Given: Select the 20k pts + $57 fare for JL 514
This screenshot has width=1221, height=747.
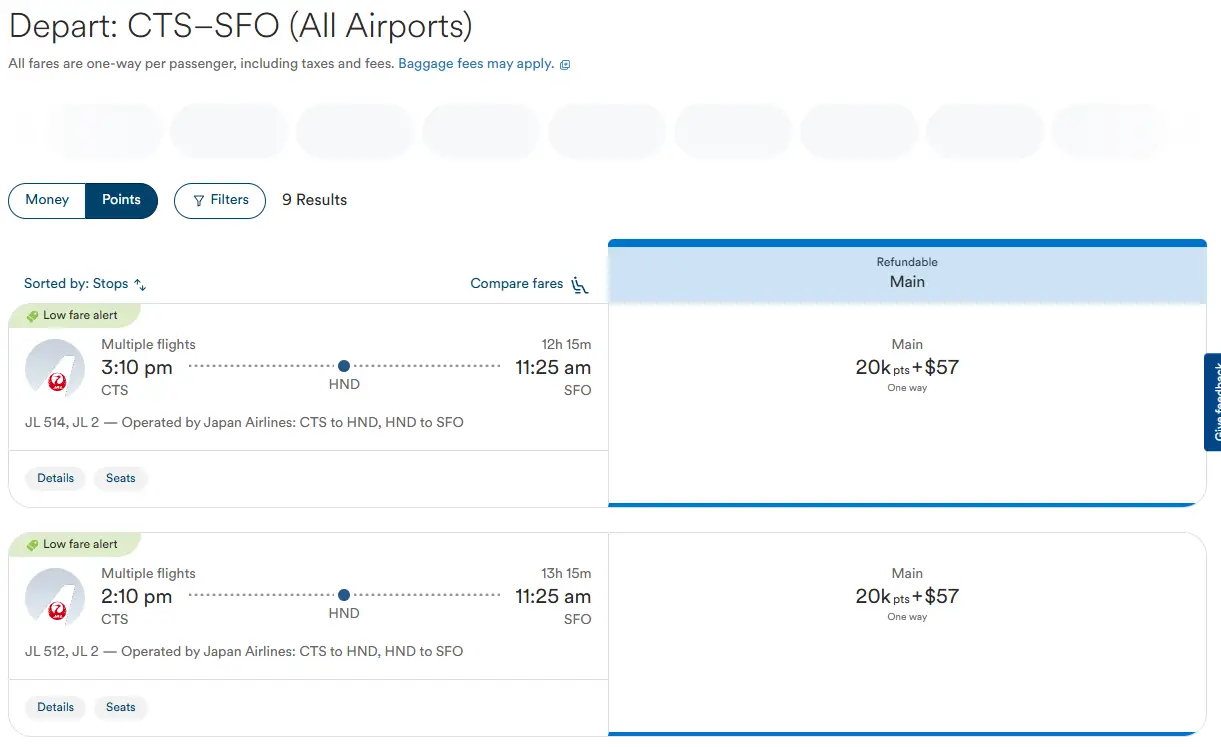Looking at the screenshot, I should (x=907, y=368).
